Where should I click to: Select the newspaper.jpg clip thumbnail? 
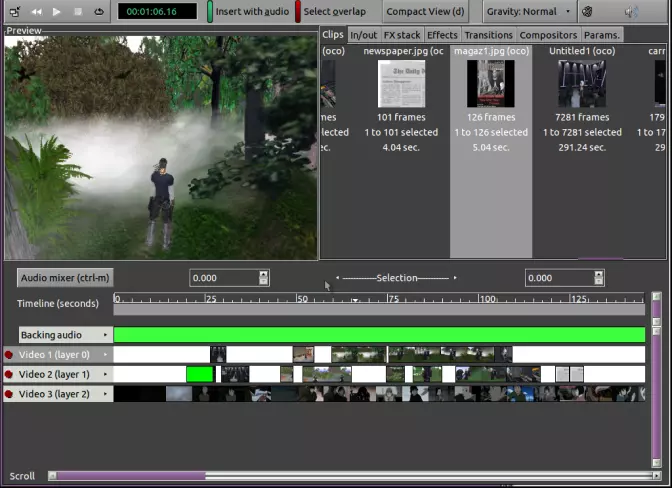tap(402, 84)
